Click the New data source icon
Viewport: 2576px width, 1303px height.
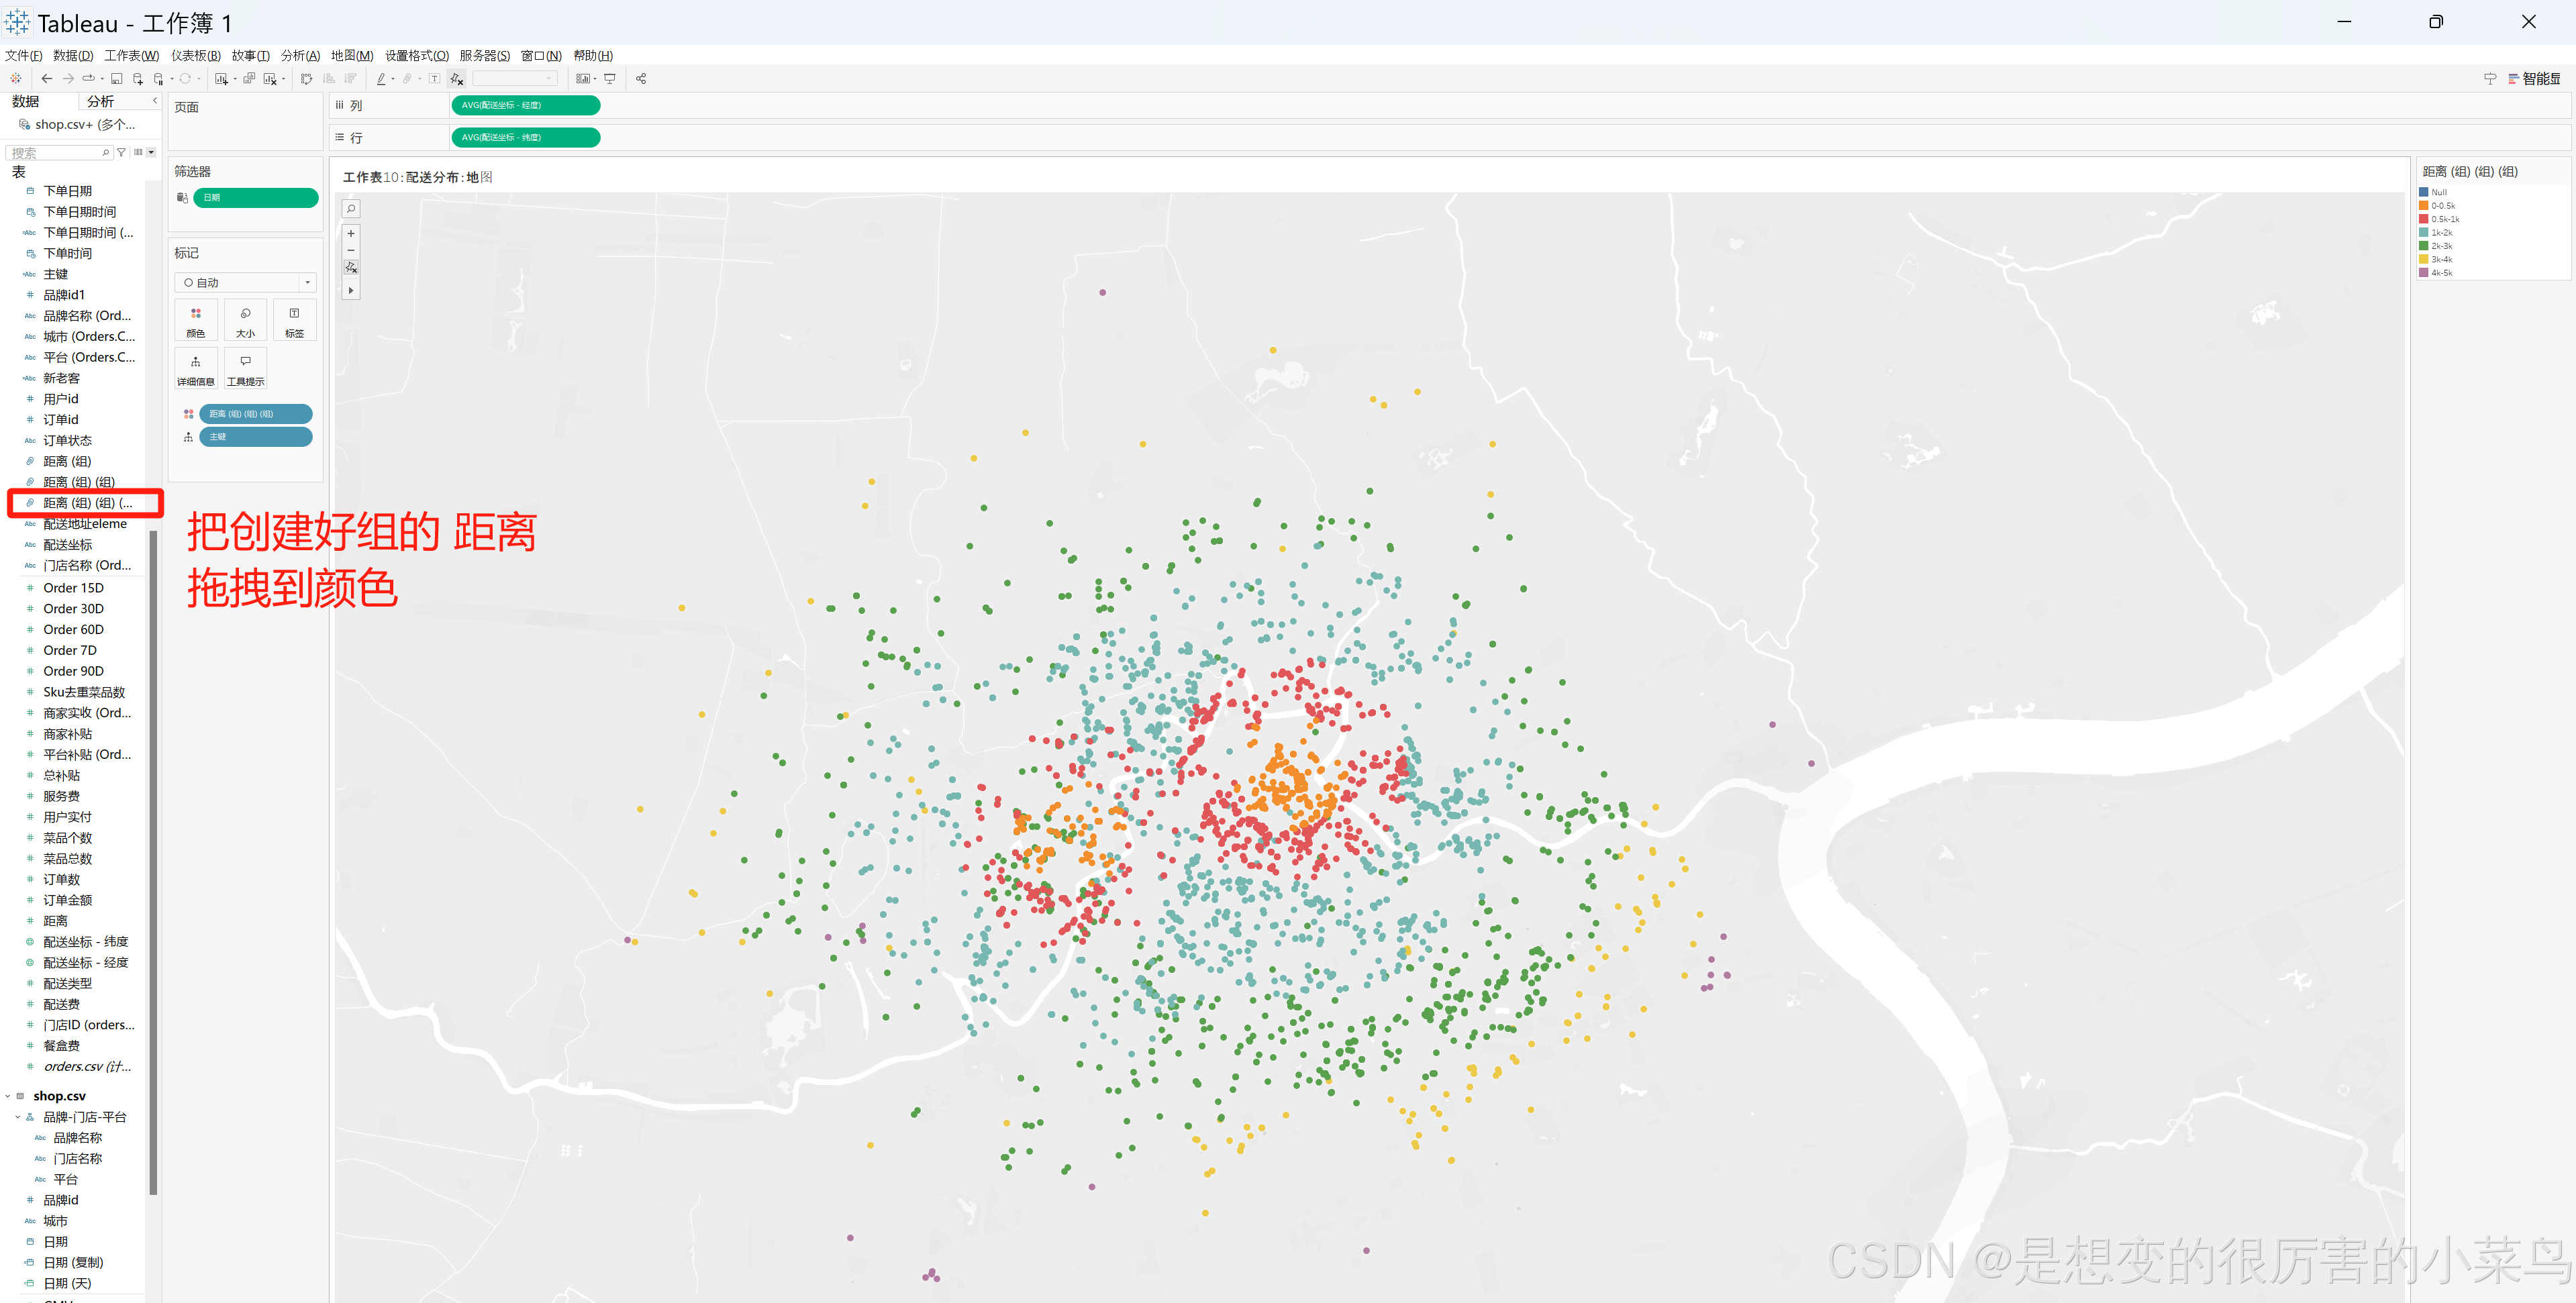[138, 79]
